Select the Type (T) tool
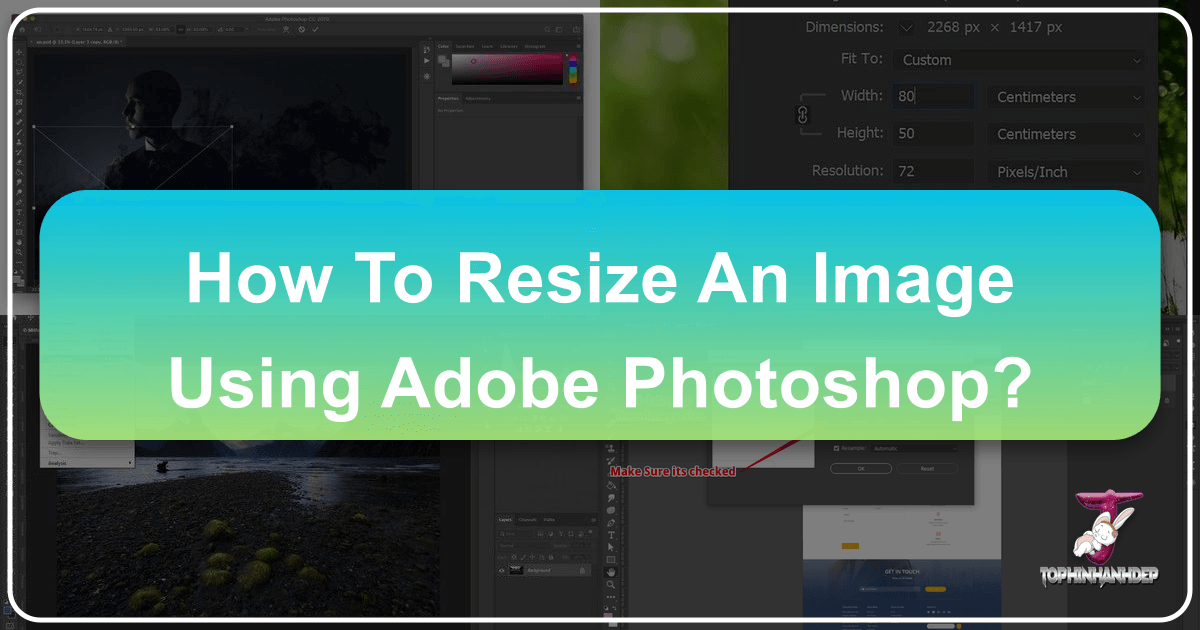 click(612, 536)
